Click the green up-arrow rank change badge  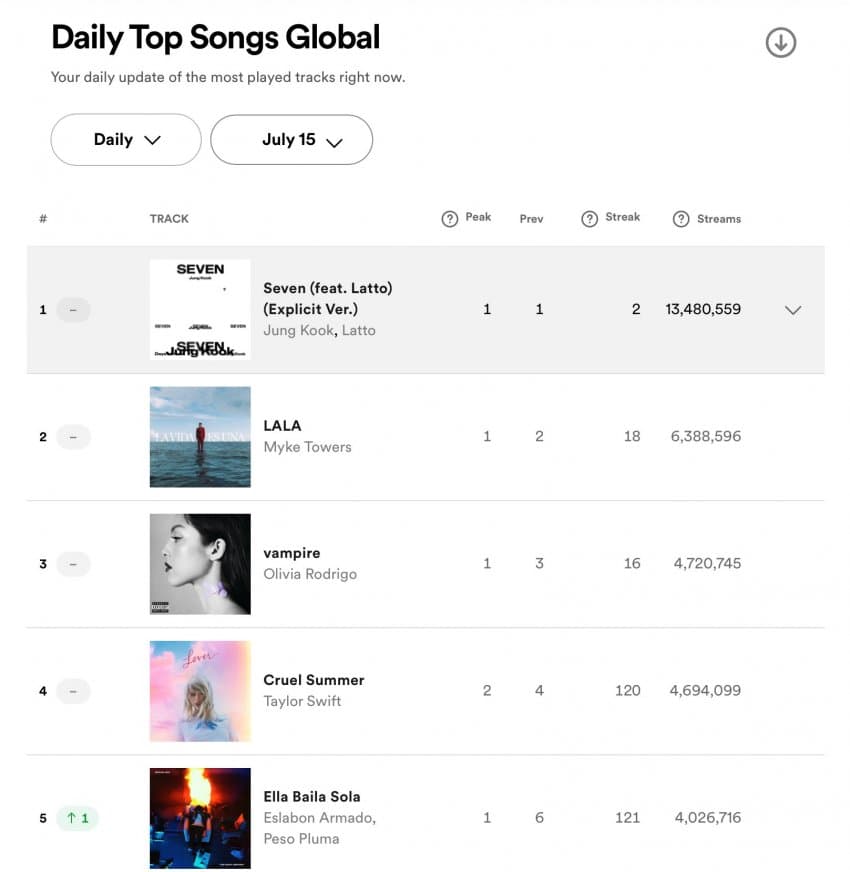point(77,818)
